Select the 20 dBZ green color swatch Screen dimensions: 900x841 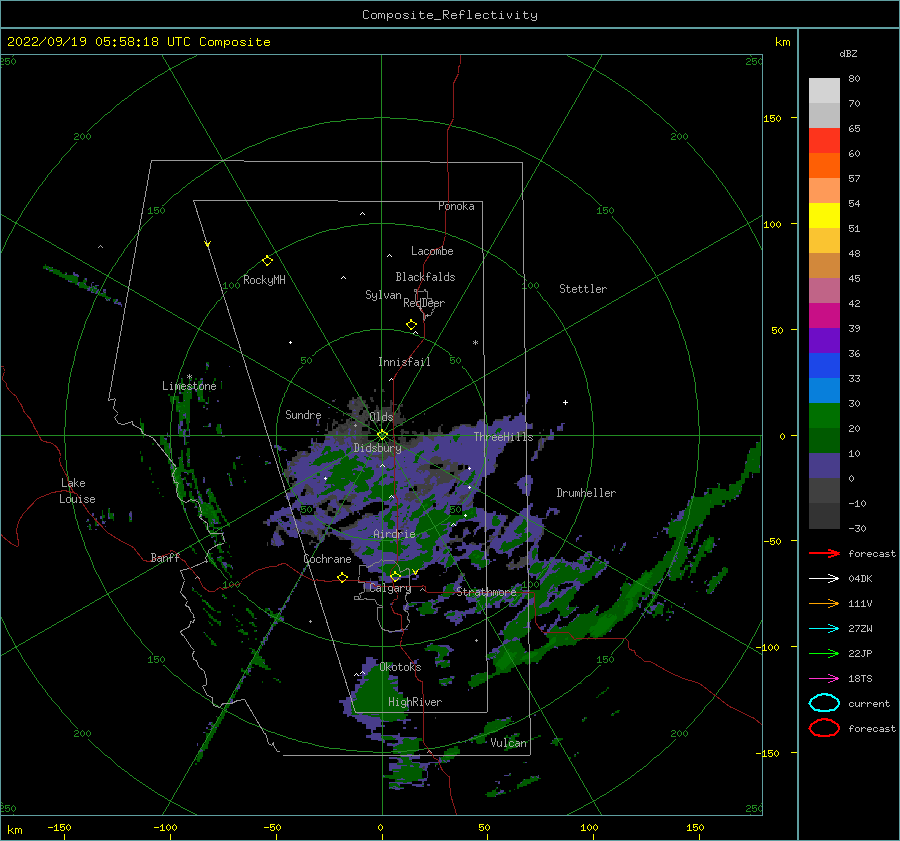point(824,416)
